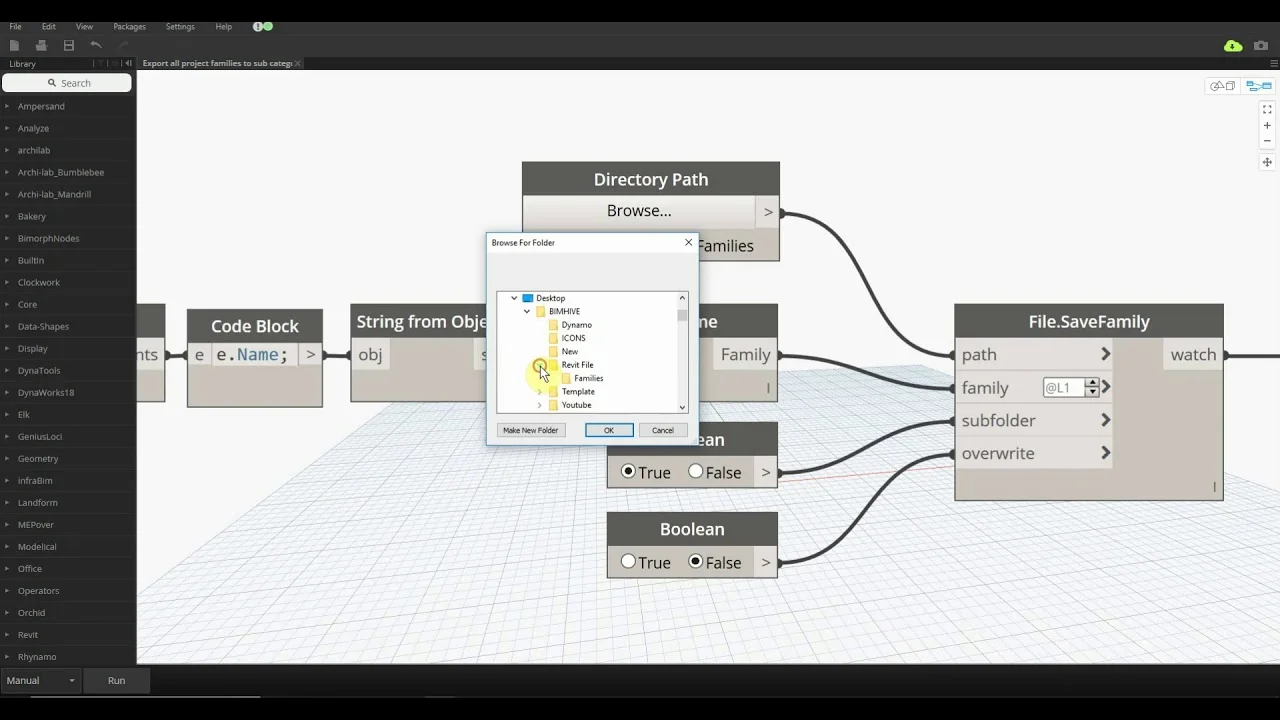Click the New file toolbar icon
Image resolution: width=1280 pixels, height=720 pixels.
[14, 45]
